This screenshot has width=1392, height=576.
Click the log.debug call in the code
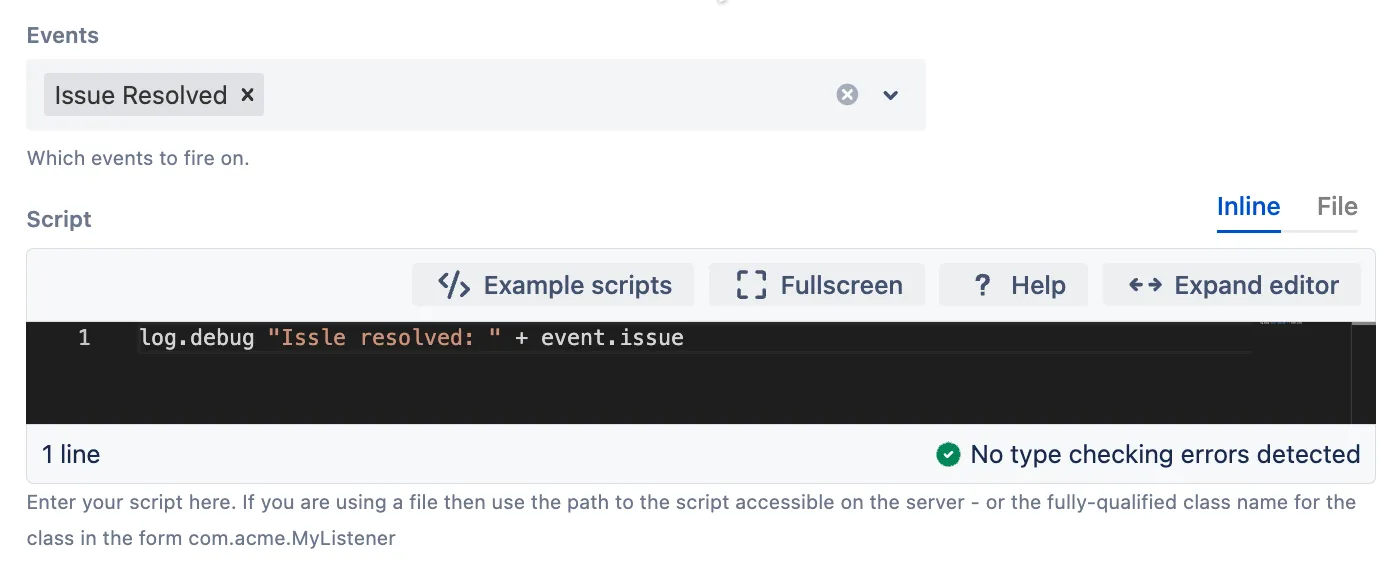197,338
